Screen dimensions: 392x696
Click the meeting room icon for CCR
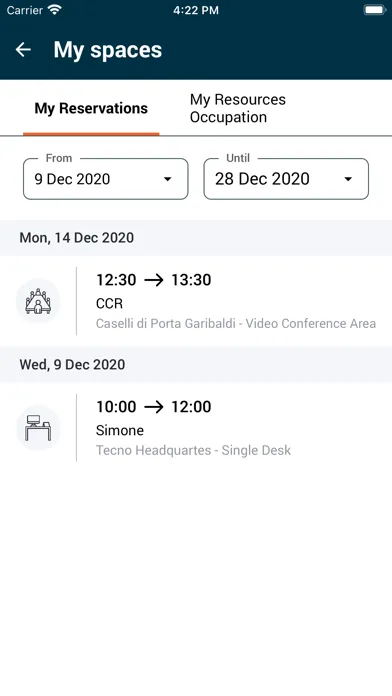click(38, 301)
